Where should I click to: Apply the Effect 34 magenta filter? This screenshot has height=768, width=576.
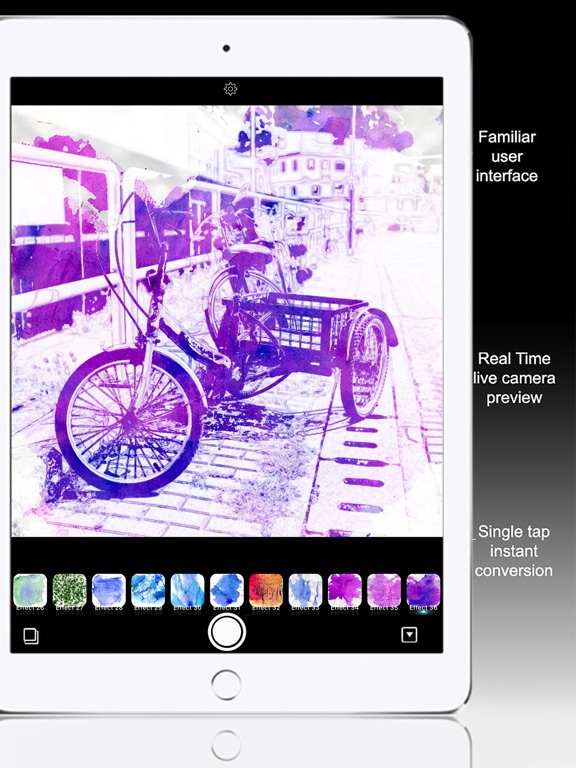point(345,591)
